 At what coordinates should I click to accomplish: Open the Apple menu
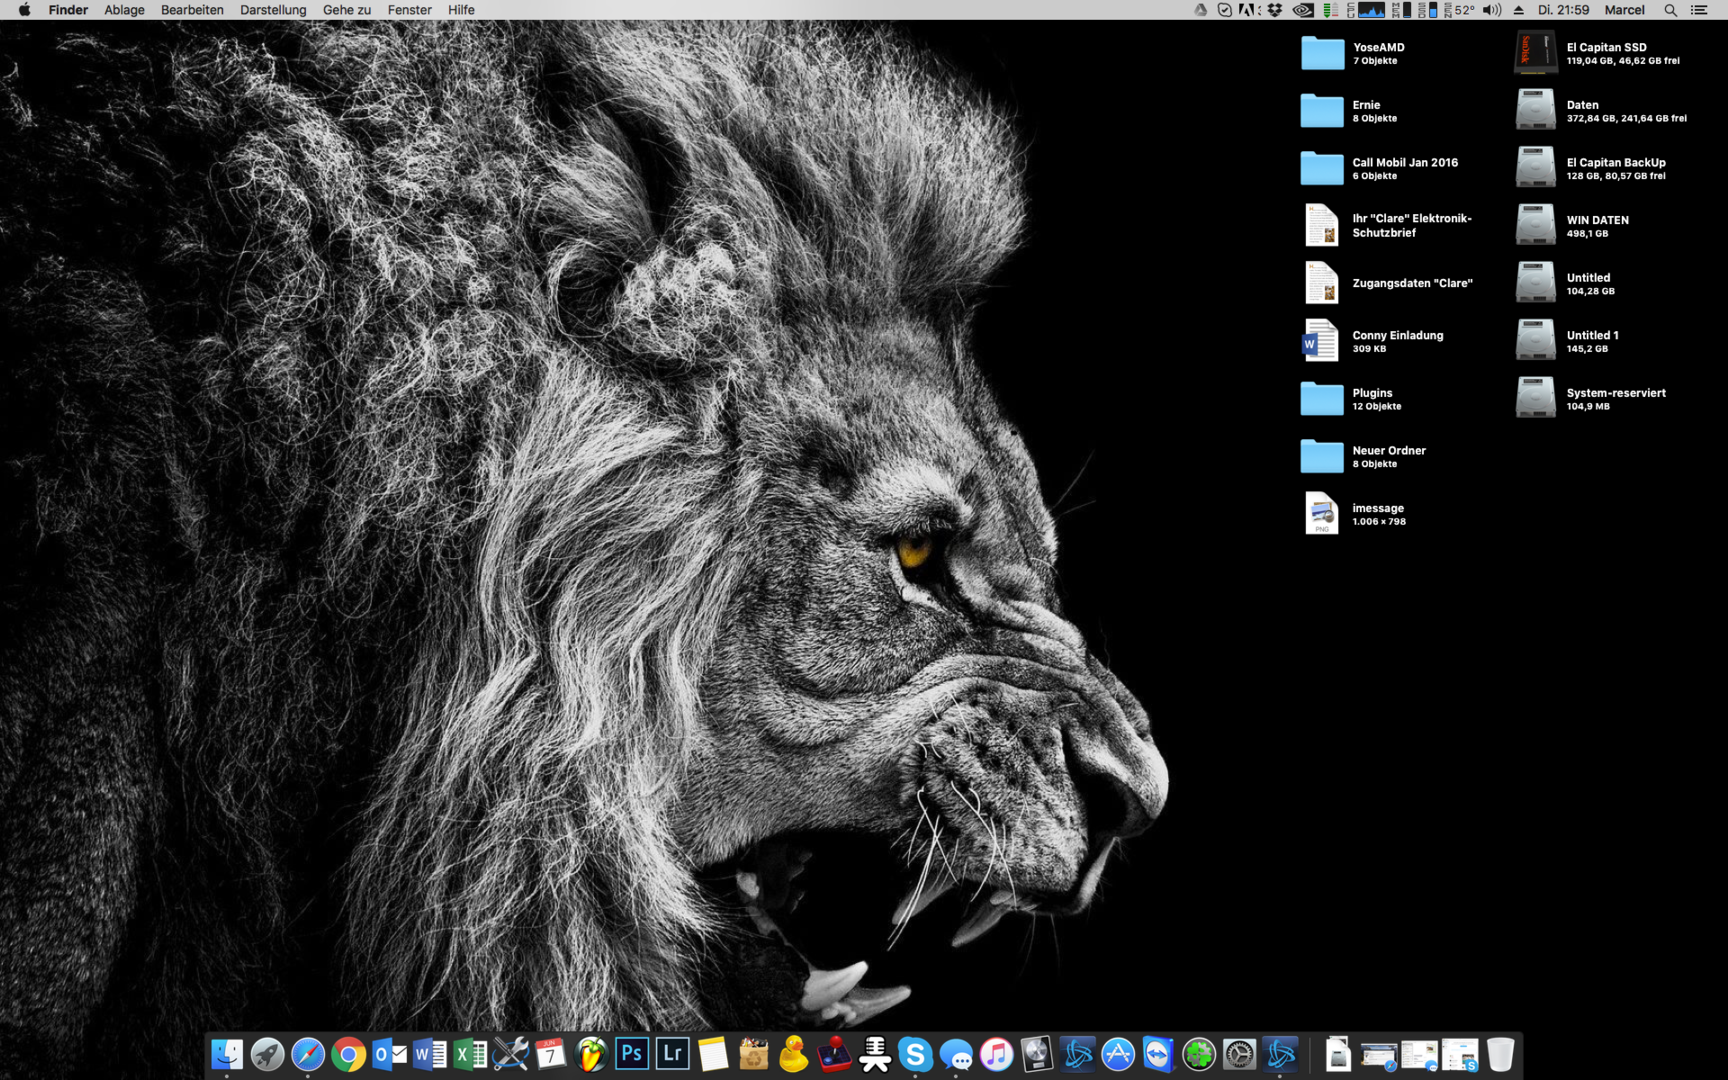[x=24, y=10]
